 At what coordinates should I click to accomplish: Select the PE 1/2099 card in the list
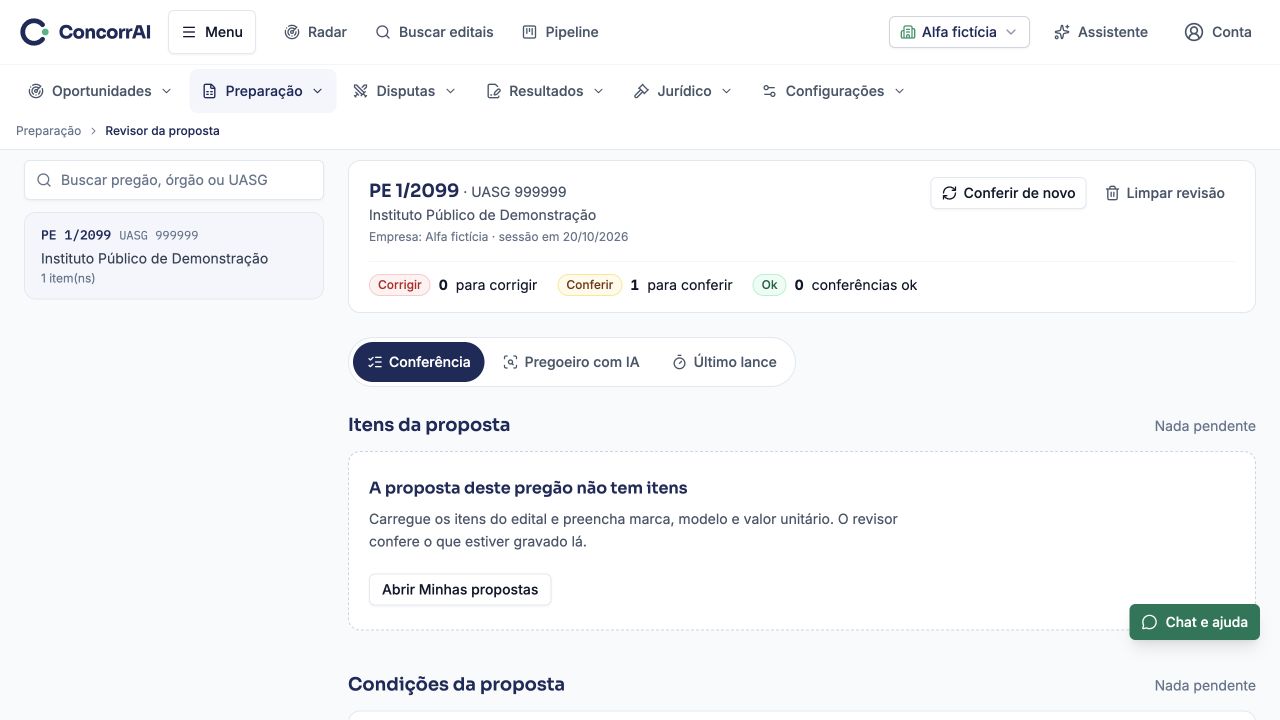coord(174,256)
